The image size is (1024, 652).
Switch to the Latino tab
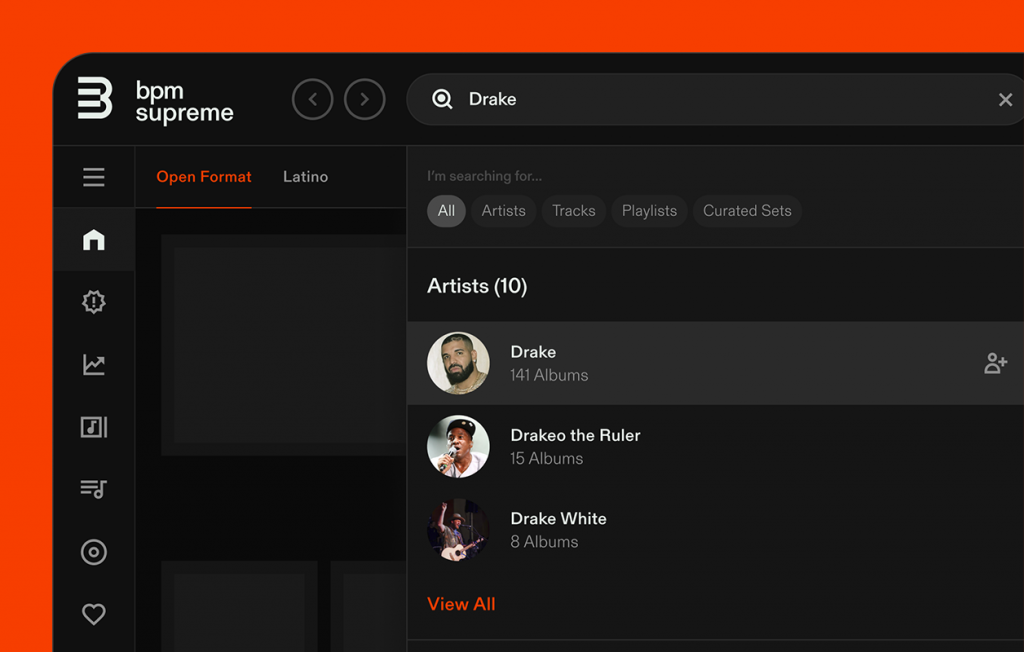tap(305, 177)
